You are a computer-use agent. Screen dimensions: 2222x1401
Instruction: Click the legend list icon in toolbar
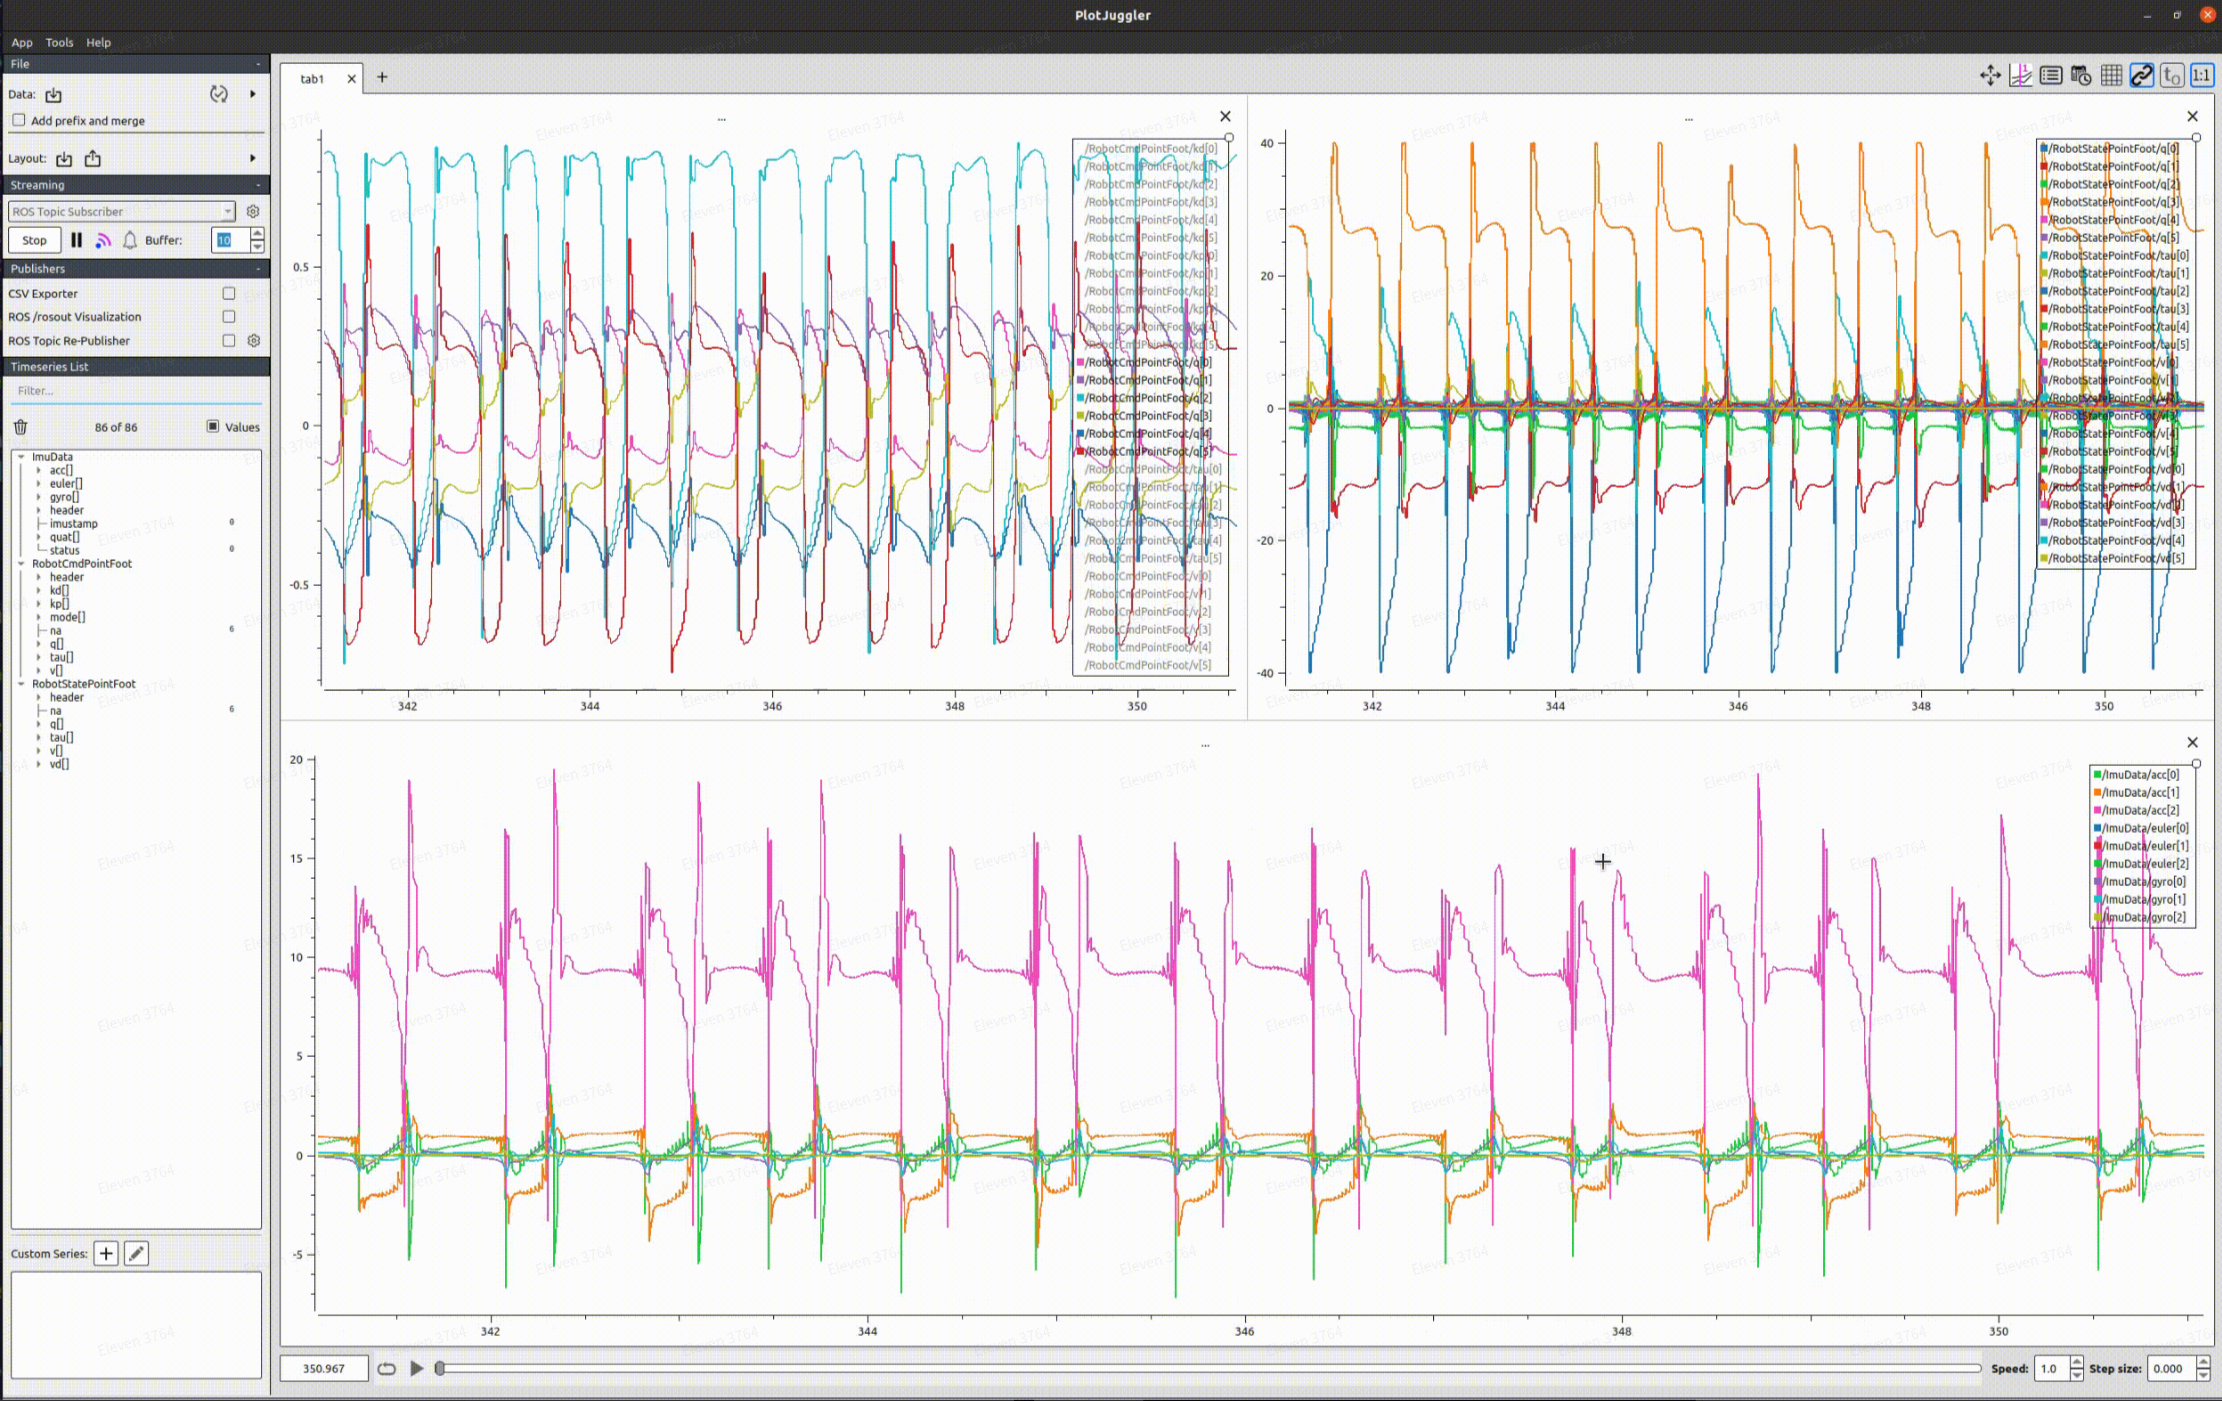click(2051, 76)
